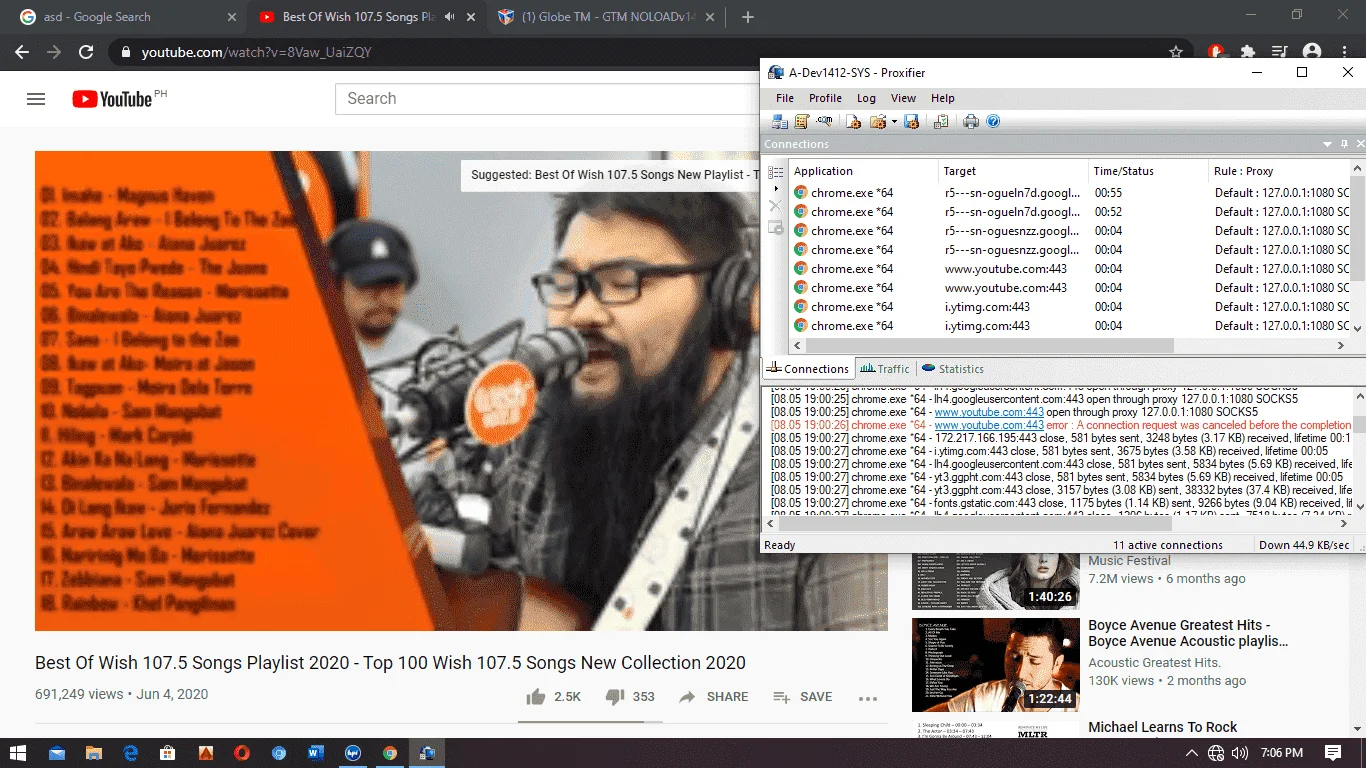
Task: Open the checklist options icon in Proxifier toolbar
Action: pyautogui.click(x=941, y=121)
